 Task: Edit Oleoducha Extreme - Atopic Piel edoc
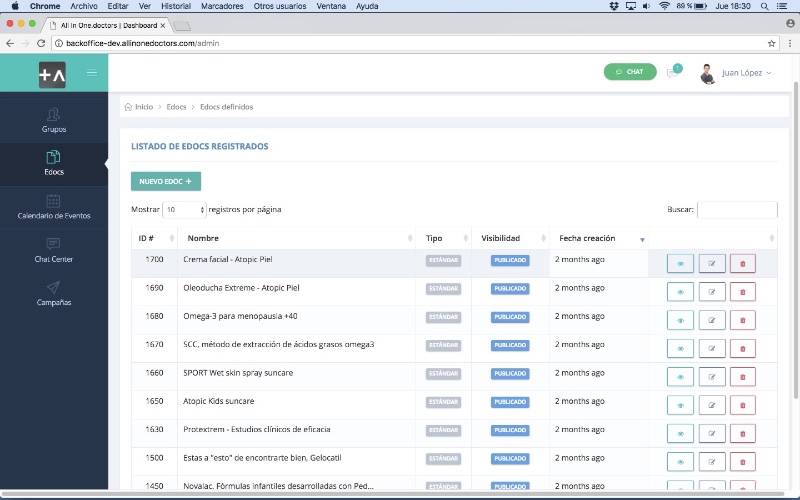click(x=712, y=292)
